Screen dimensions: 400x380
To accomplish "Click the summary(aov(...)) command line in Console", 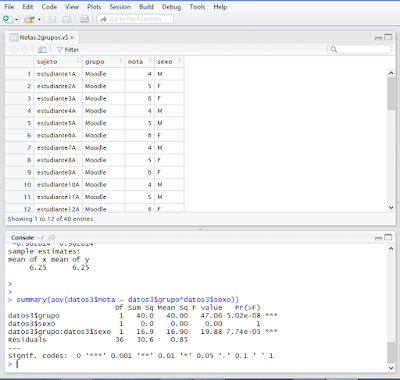I will [124, 300].
